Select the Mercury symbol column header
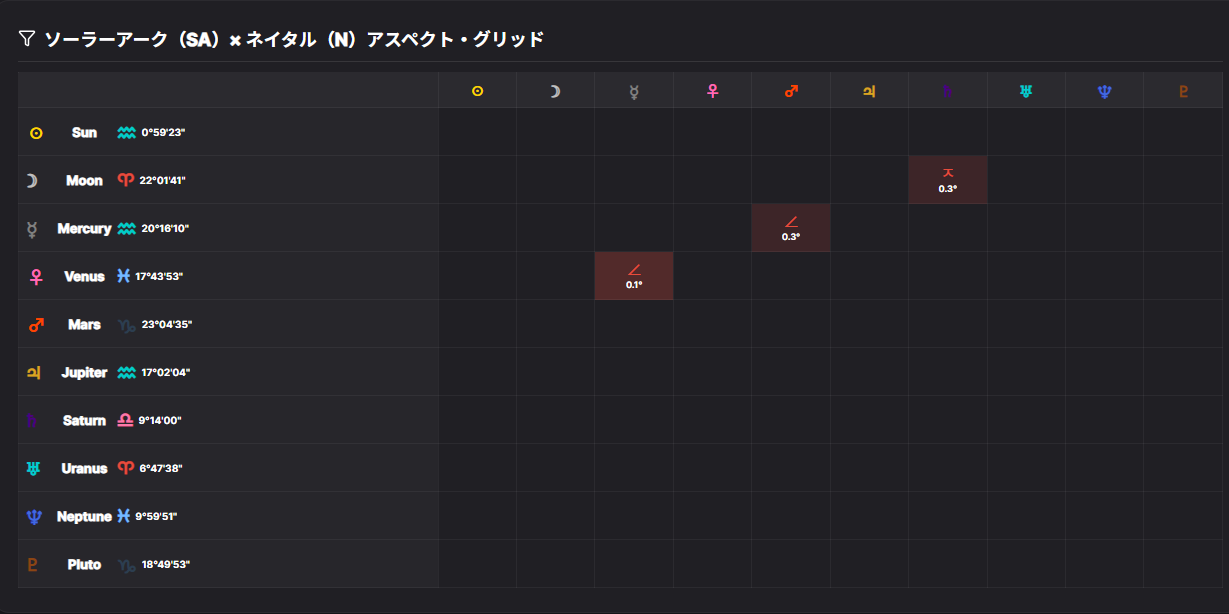Screen dimensions: 1229x614 coord(634,91)
